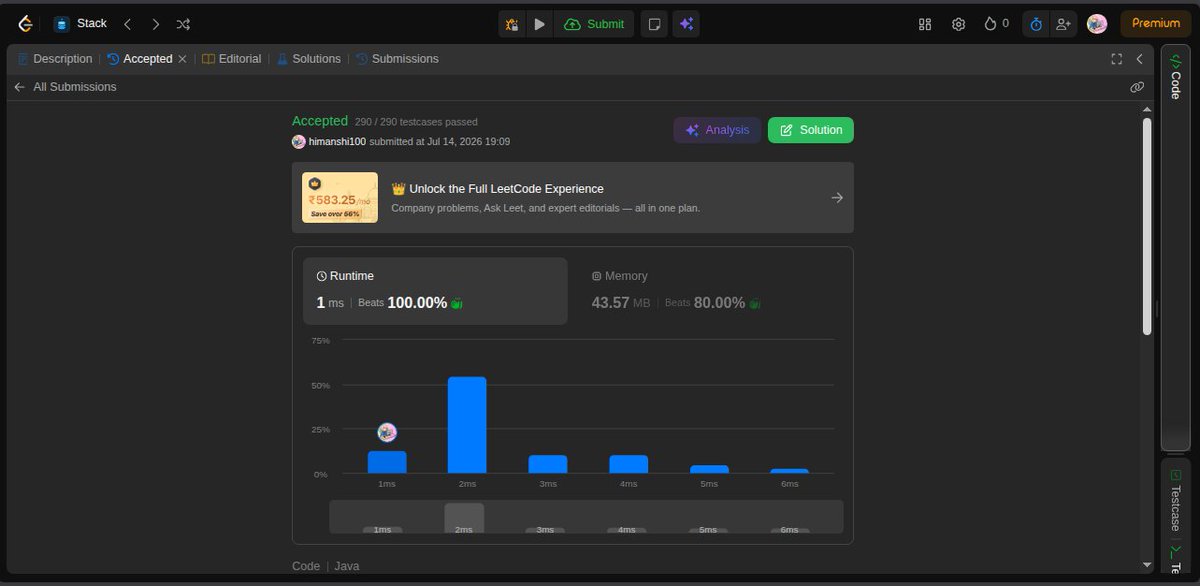This screenshot has width=1200, height=586.
Task: Click the debug icon in toolbar
Action: (x=512, y=24)
